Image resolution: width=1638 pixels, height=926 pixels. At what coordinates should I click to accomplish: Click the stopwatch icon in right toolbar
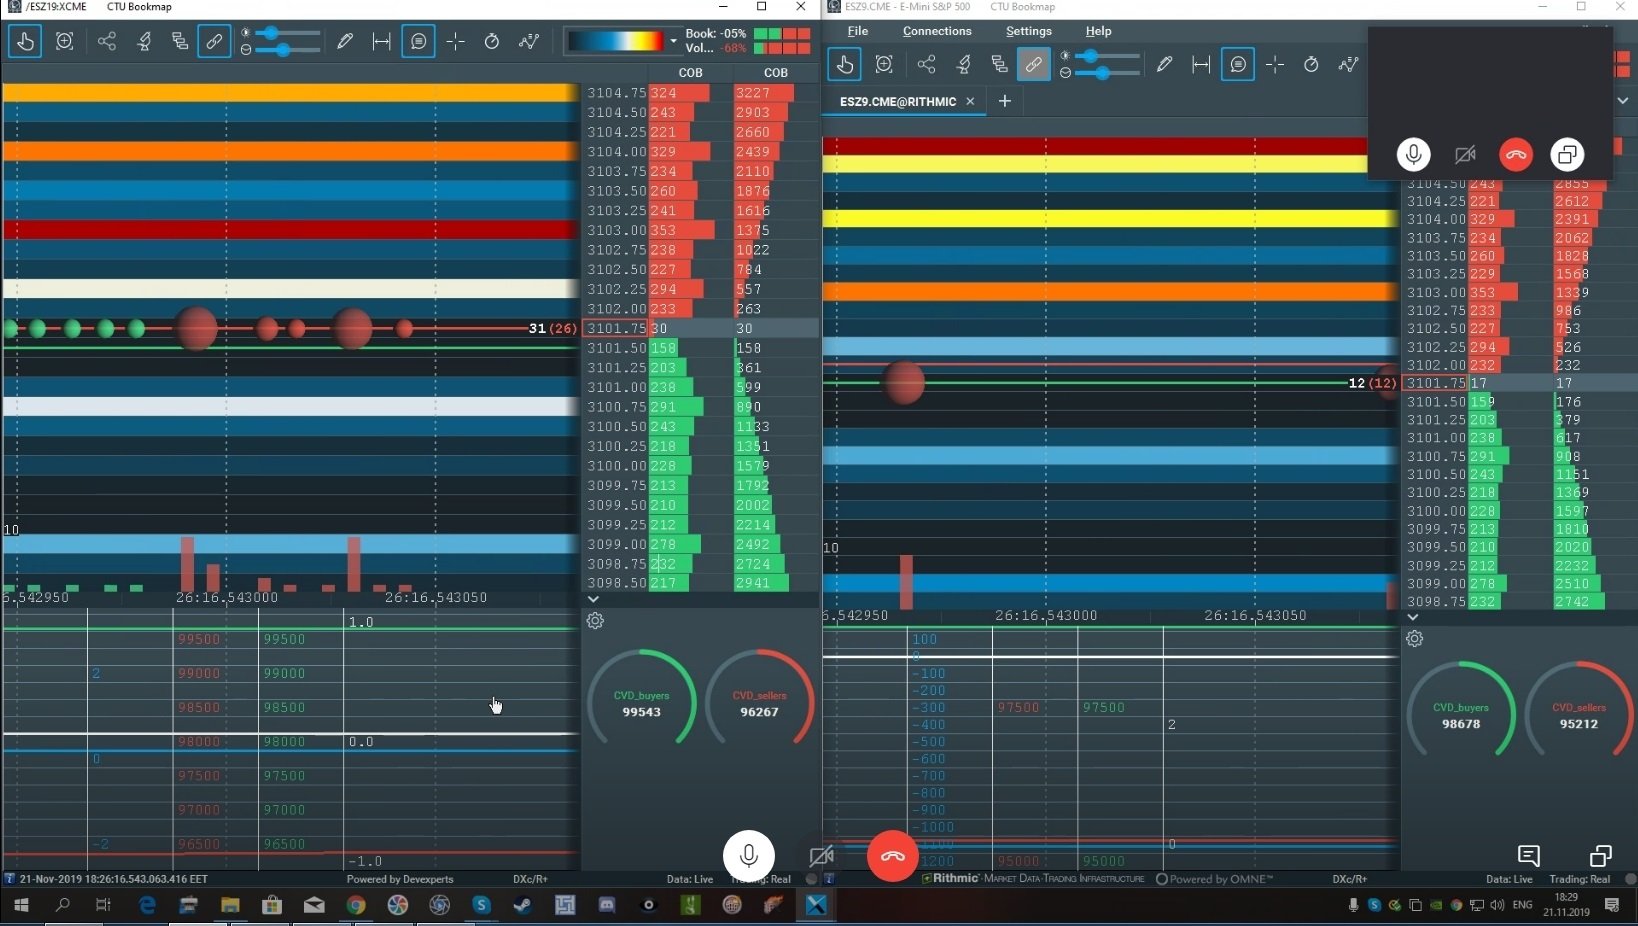tap(1311, 65)
